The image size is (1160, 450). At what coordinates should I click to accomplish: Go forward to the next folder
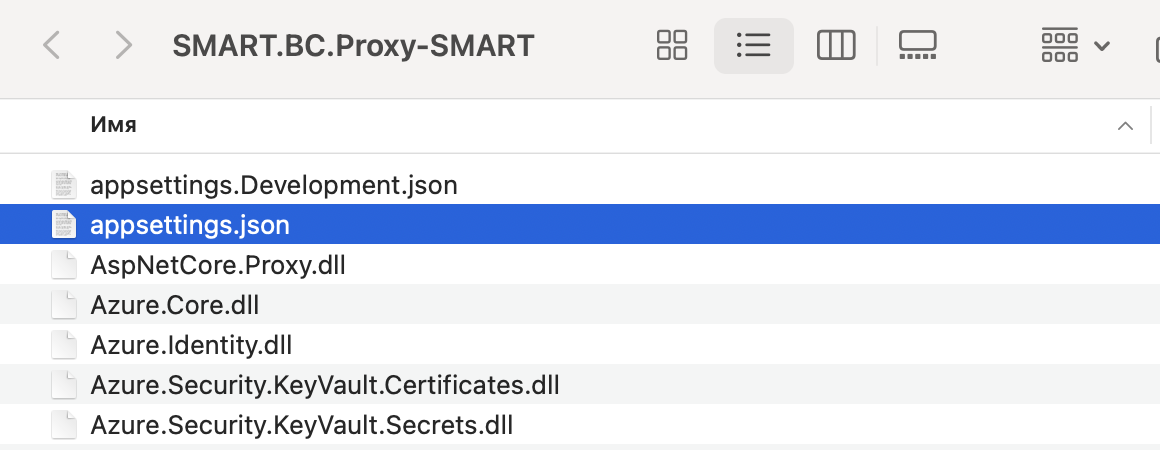pos(123,45)
